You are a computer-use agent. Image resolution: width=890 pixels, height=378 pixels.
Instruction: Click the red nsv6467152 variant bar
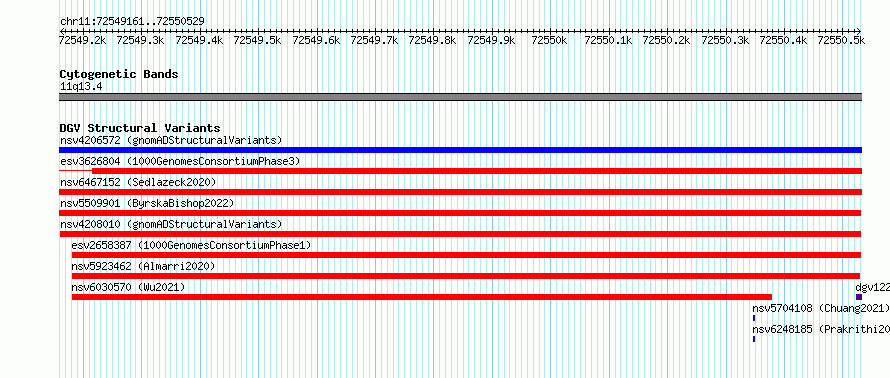pos(460,192)
